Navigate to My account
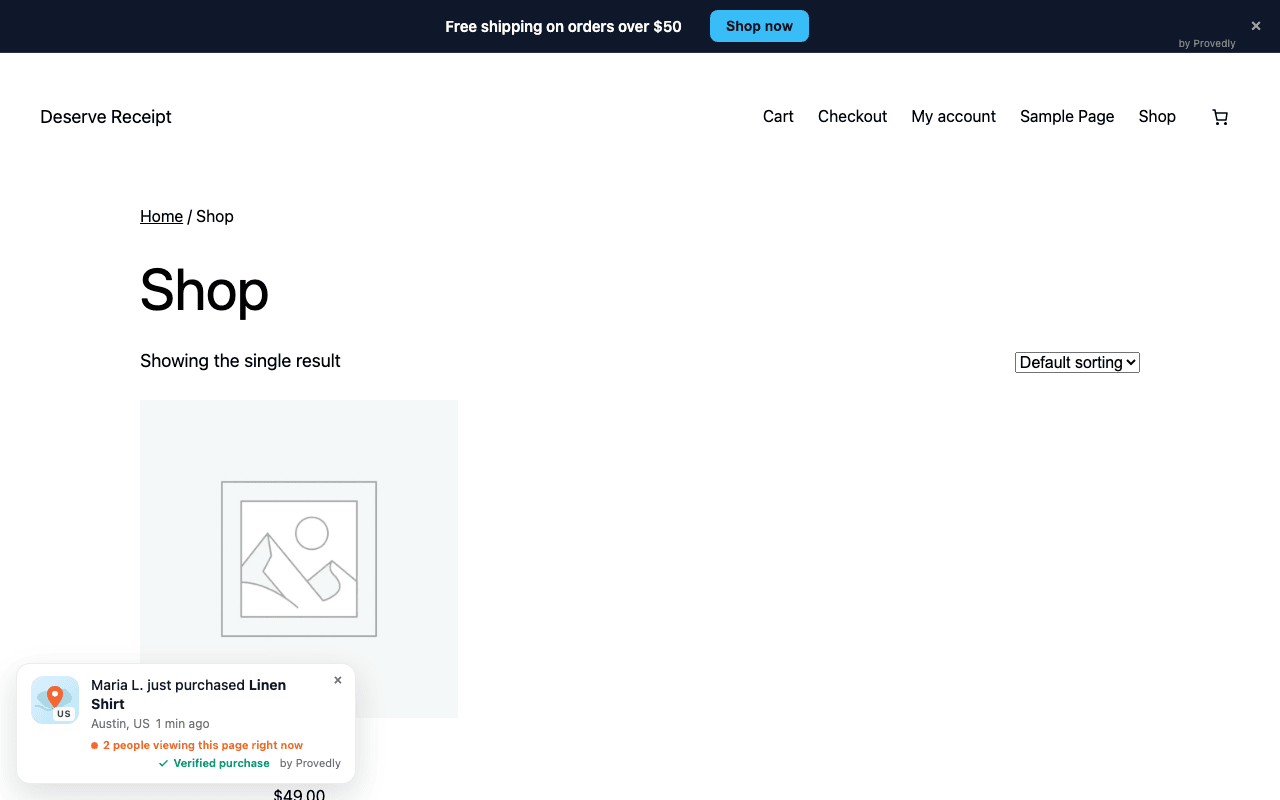This screenshot has width=1280, height=800. [x=953, y=116]
